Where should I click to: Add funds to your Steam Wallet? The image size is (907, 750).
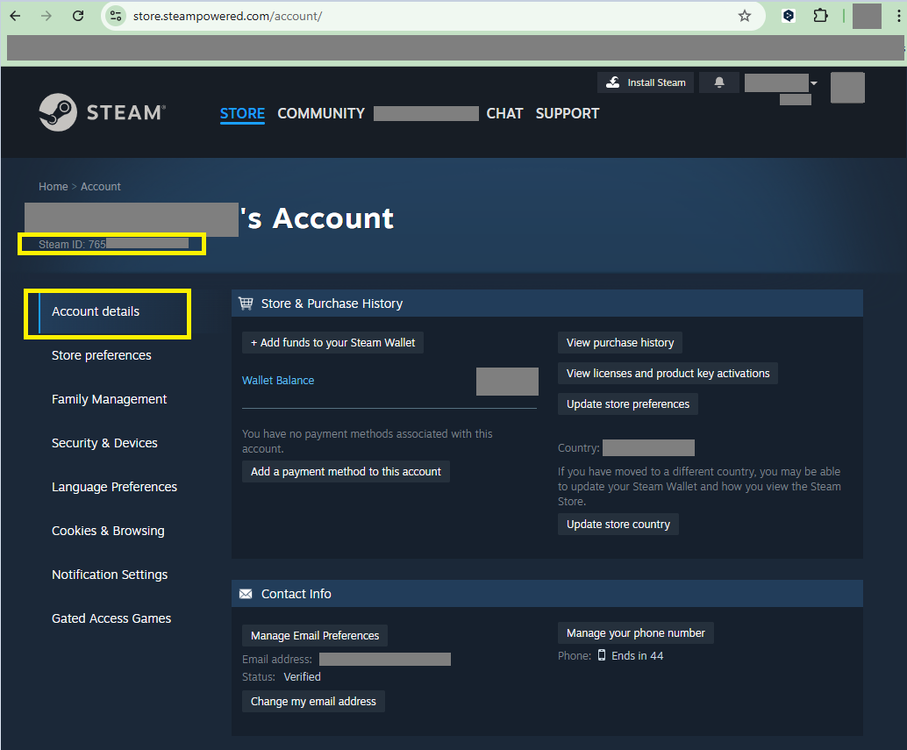click(x=333, y=343)
